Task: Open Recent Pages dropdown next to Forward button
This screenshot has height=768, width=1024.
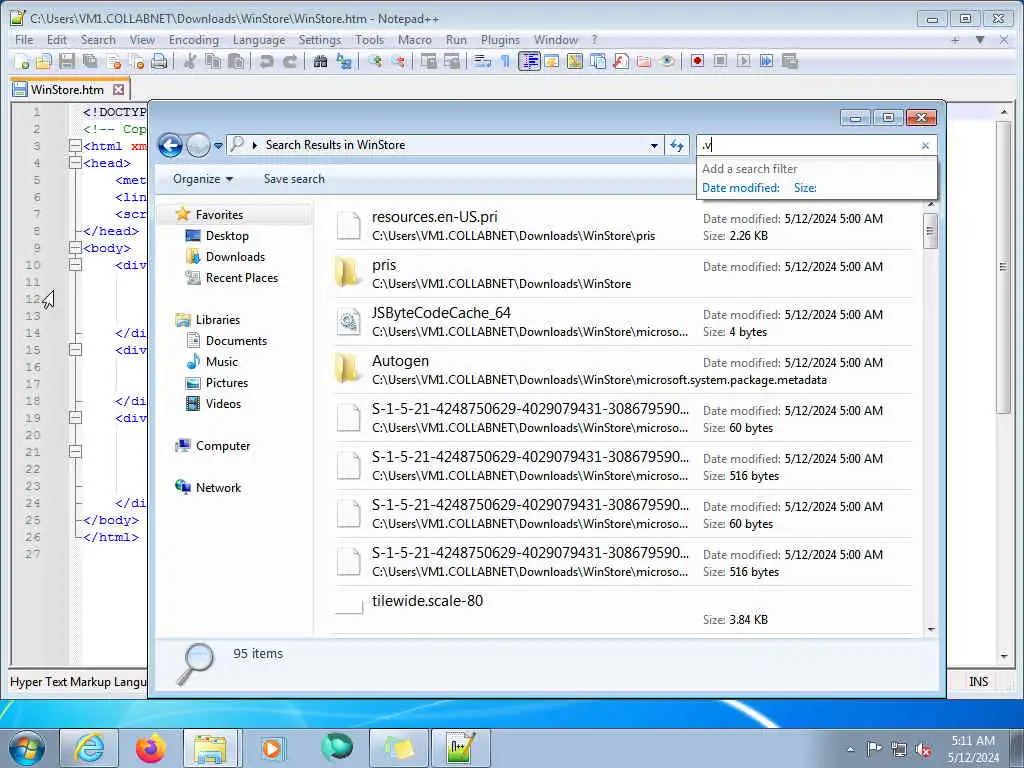Action: point(218,146)
